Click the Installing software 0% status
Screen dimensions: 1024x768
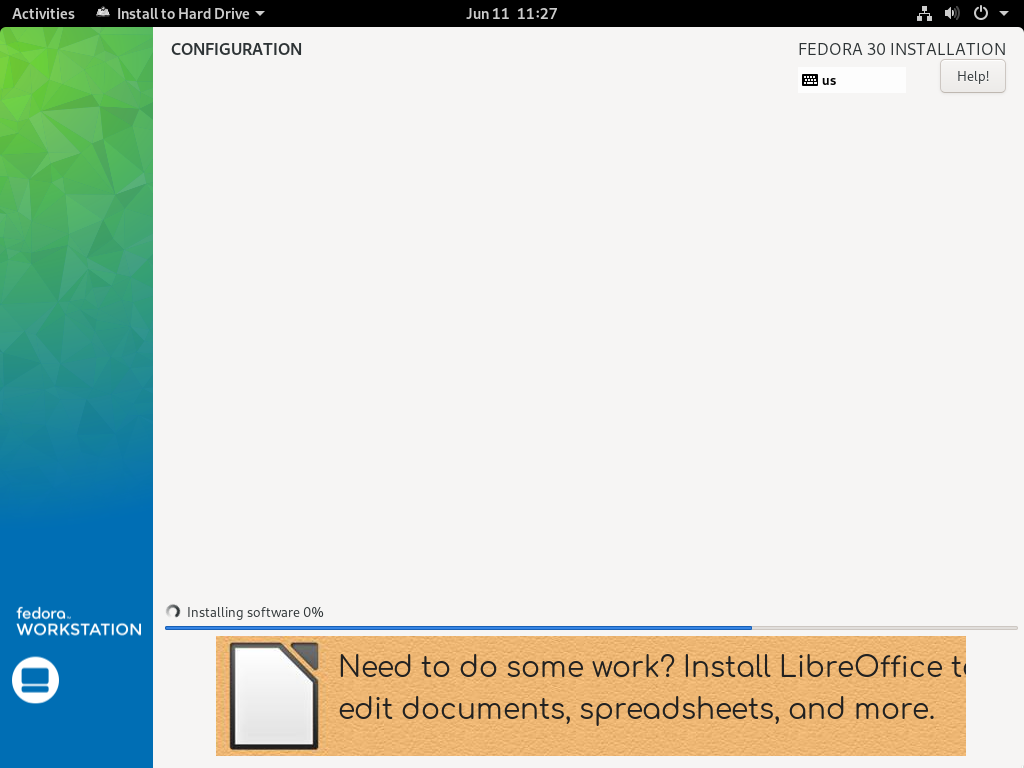[x=255, y=612]
